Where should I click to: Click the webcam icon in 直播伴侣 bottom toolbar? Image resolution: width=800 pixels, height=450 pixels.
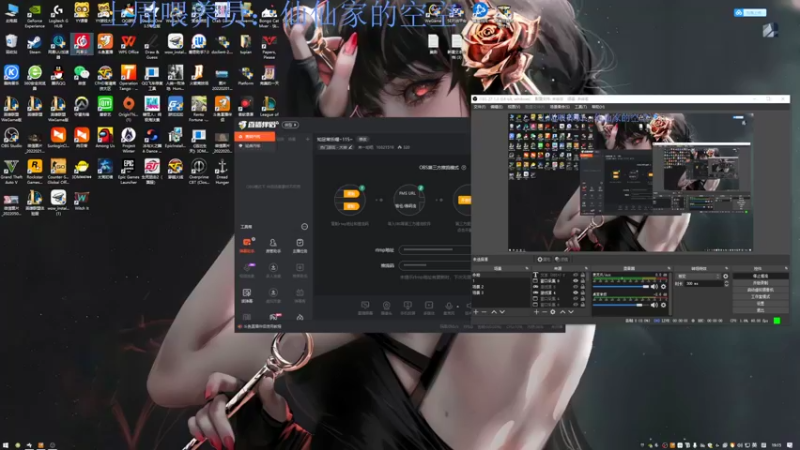pos(386,307)
